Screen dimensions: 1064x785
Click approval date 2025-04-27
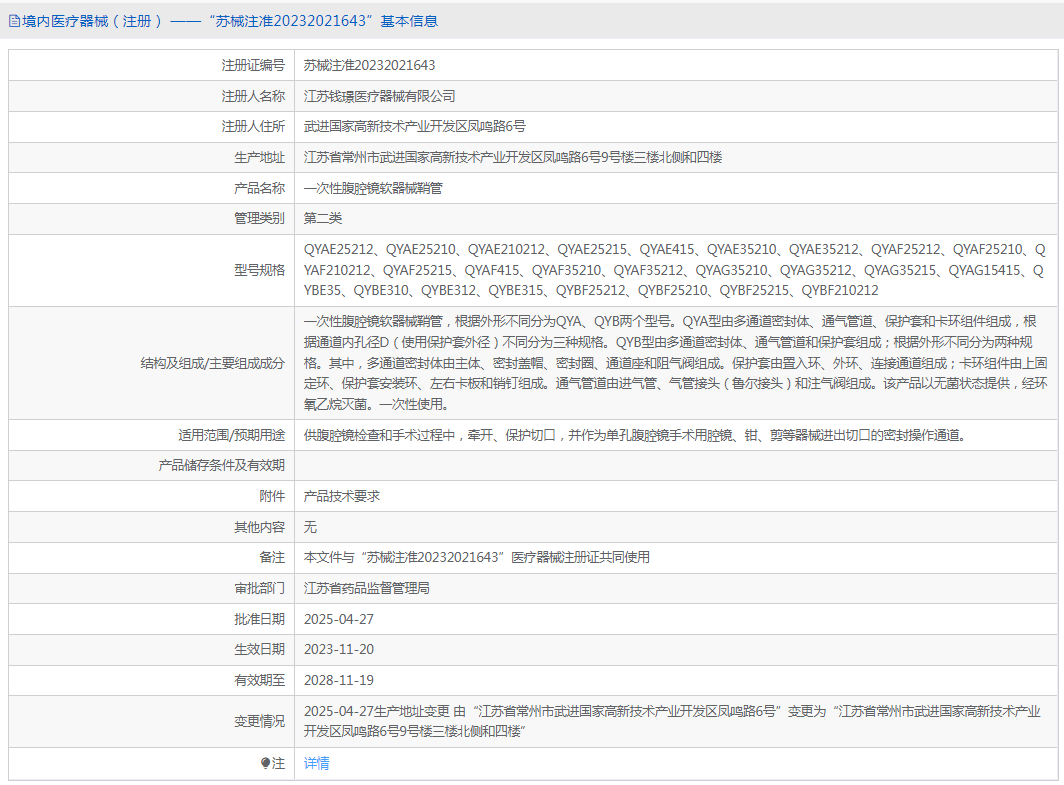click(339, 619)
